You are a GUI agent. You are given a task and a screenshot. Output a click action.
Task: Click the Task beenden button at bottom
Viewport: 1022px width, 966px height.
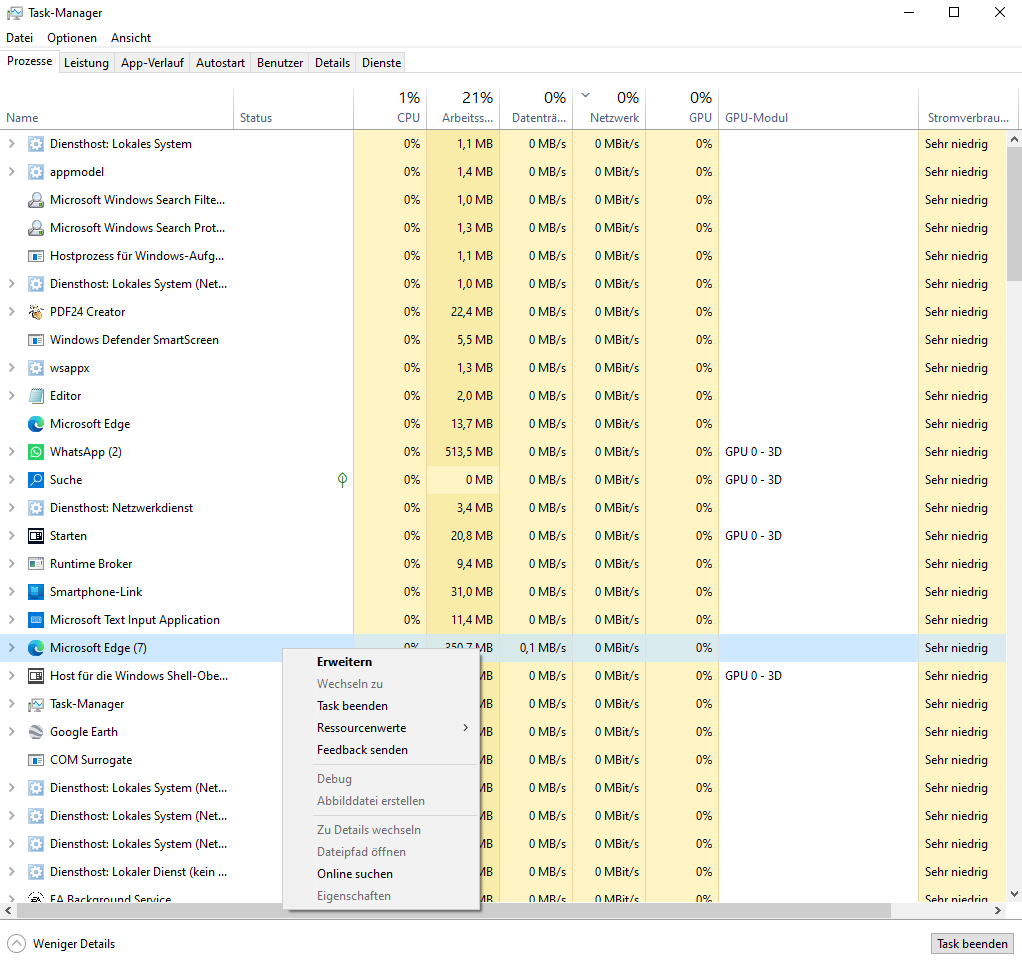(x=972, y=943)
